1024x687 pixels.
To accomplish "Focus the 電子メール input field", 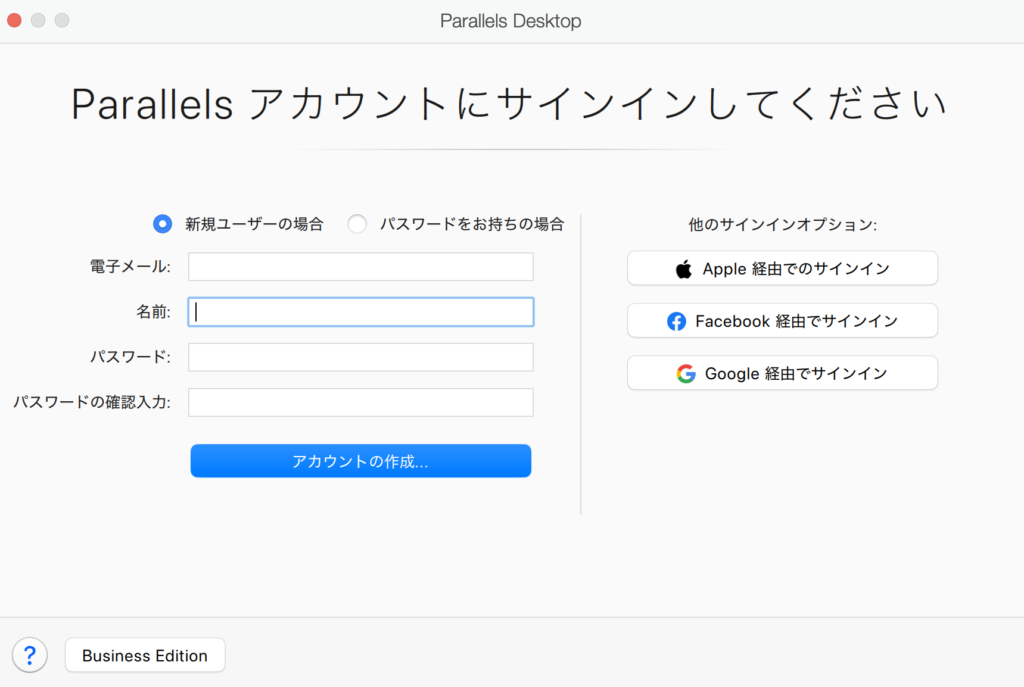I will (360, 267).
